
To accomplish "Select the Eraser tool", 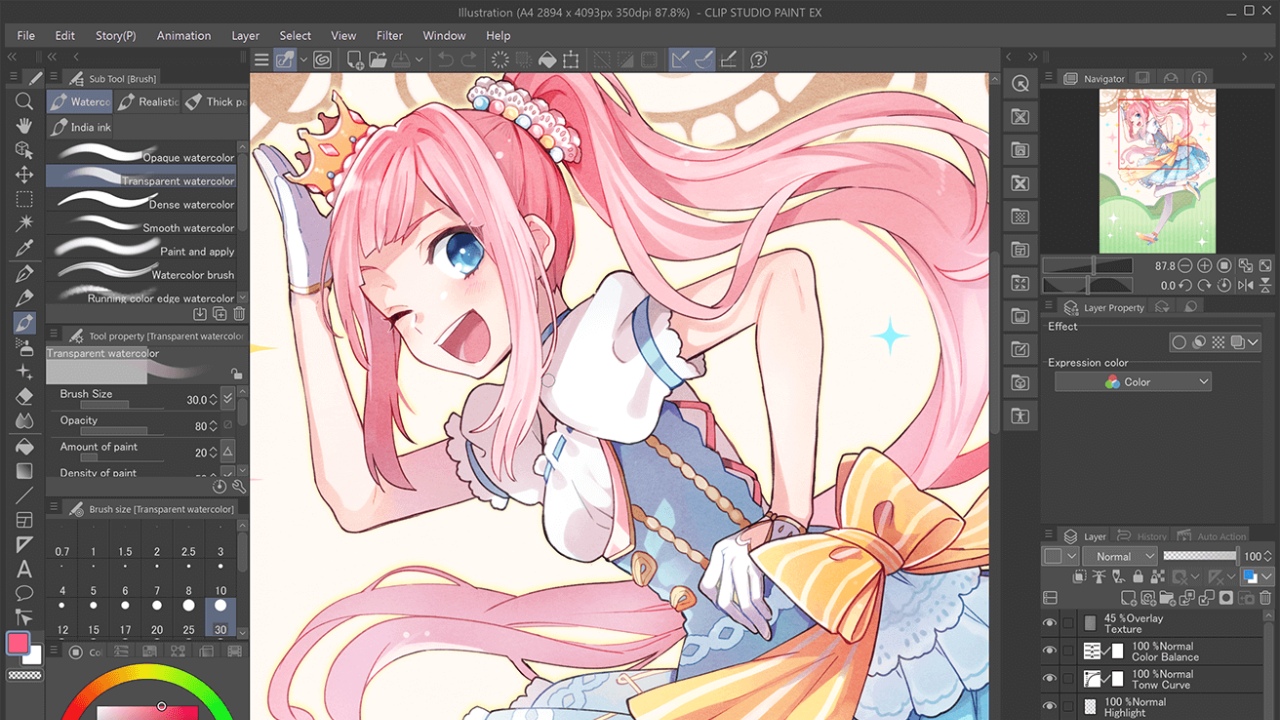I will point(25,397).
